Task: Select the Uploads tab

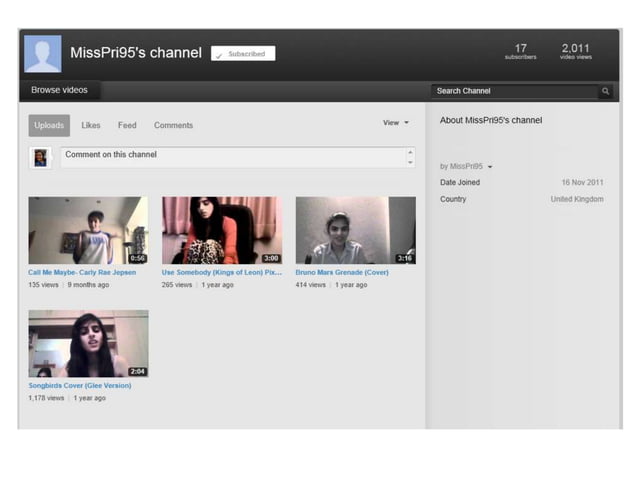Action: [49, 126]
